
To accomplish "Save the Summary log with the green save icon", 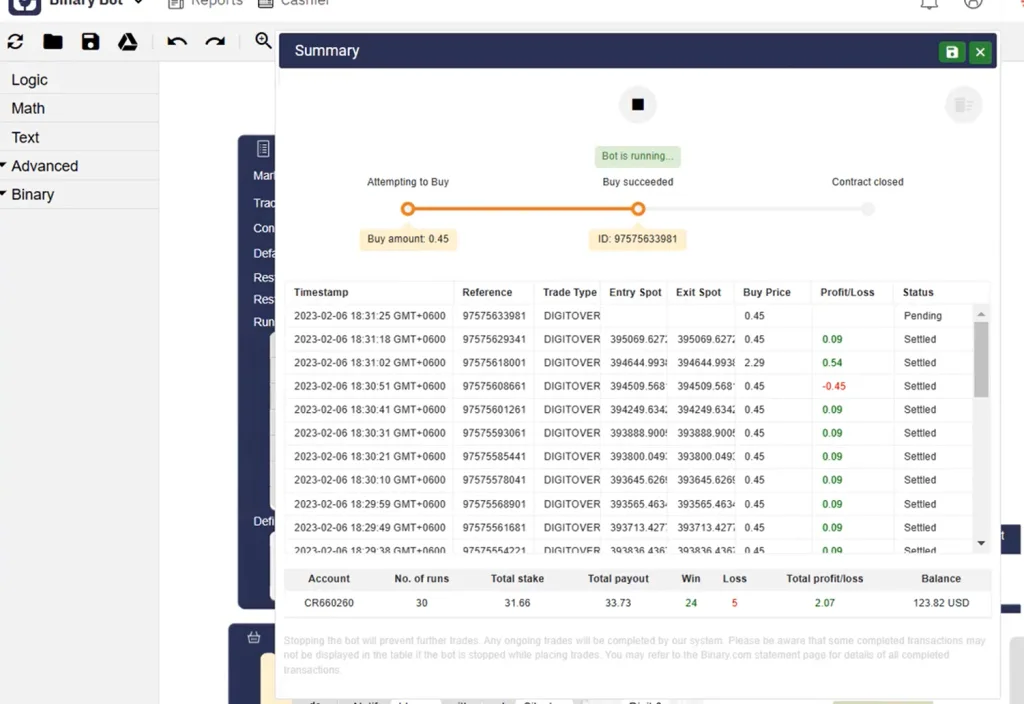I will click(x=951, y=51).
